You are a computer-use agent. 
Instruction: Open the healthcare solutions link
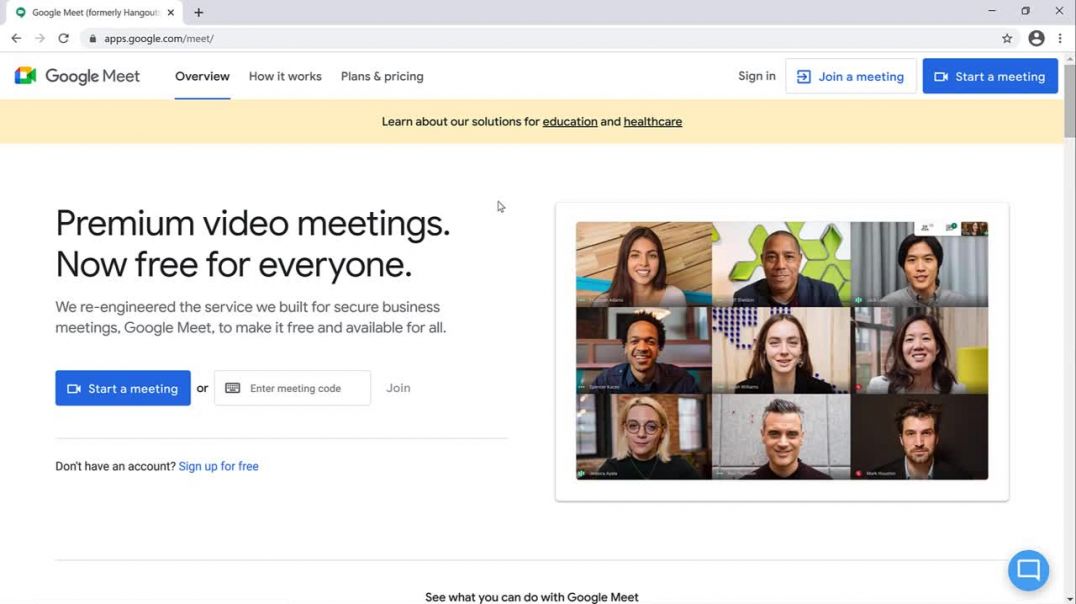pos(653,121)
